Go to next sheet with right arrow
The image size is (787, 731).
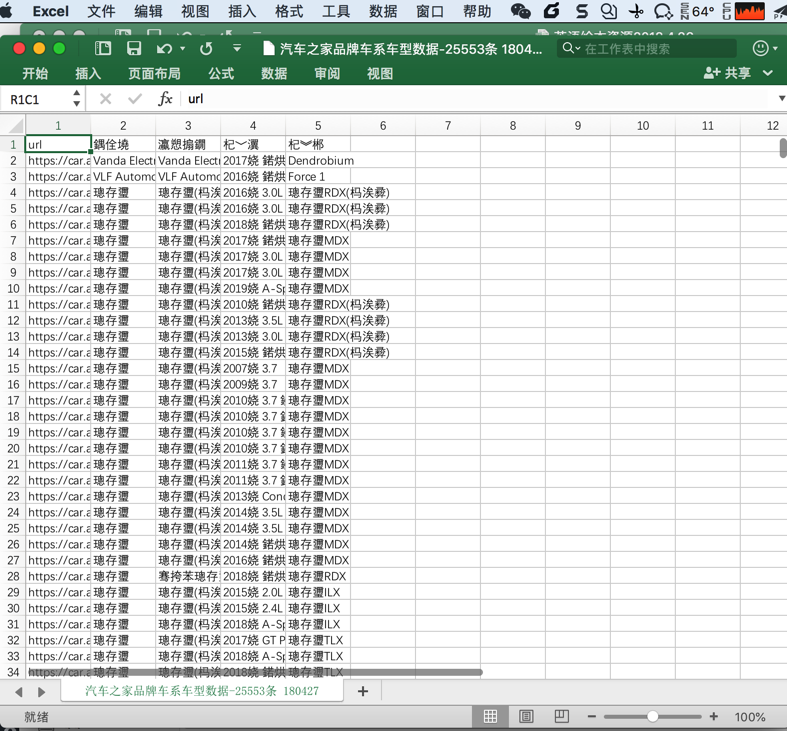point(42,692)
